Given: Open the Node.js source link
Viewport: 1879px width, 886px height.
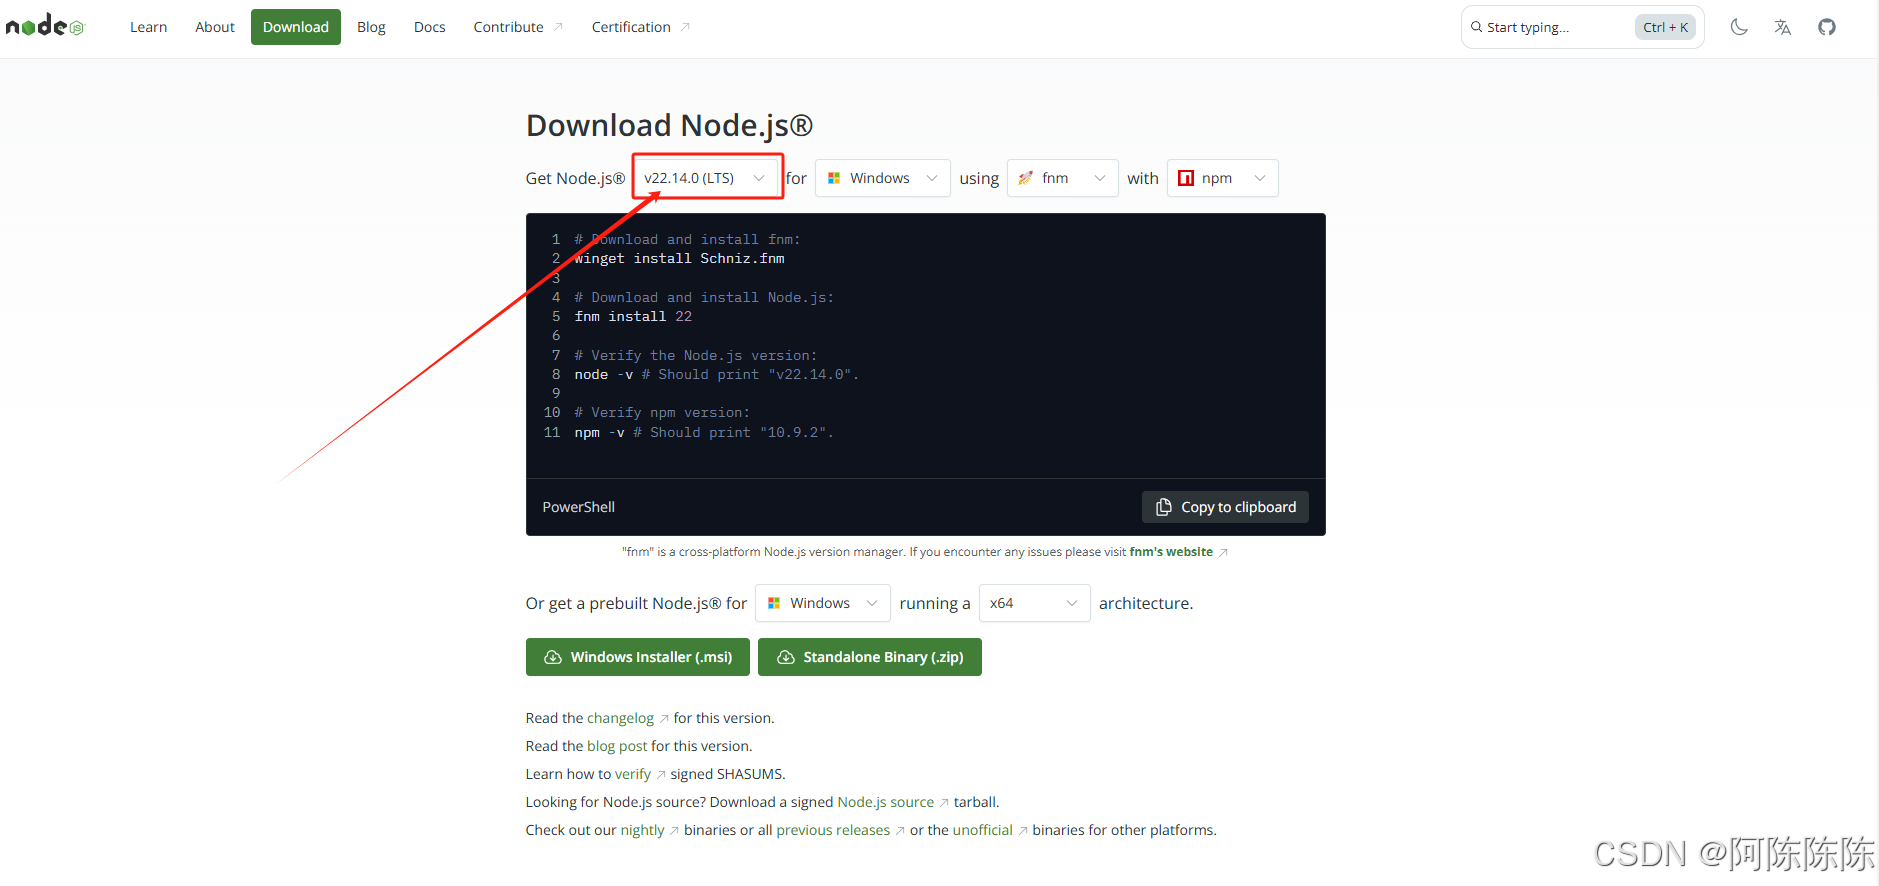Looking at the screenshot, I should pyautogui.click(x=885, y=802).
